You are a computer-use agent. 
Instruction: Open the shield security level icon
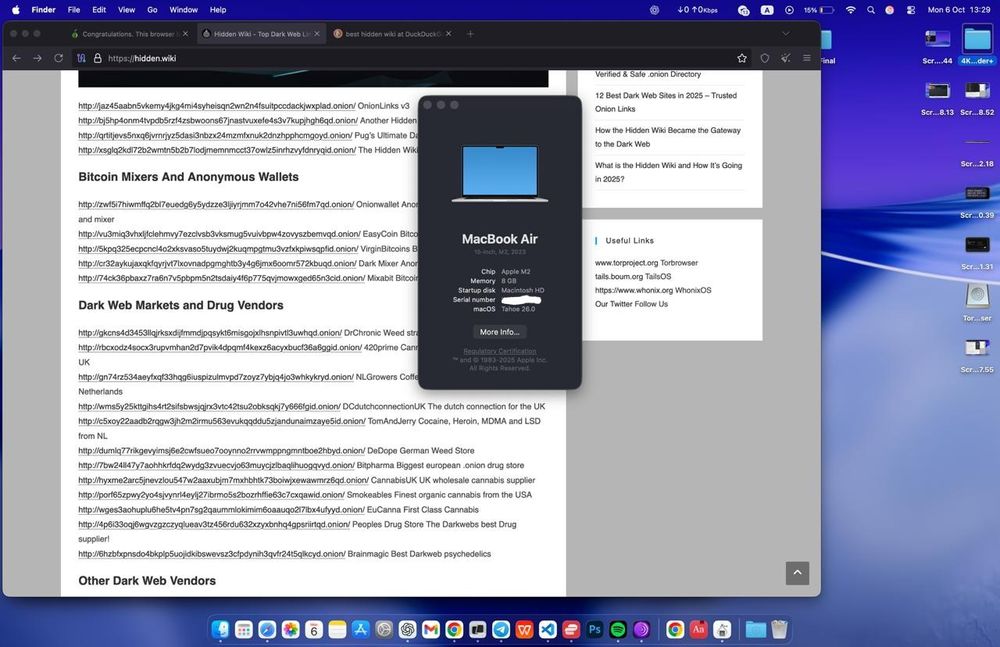[765, 58]
